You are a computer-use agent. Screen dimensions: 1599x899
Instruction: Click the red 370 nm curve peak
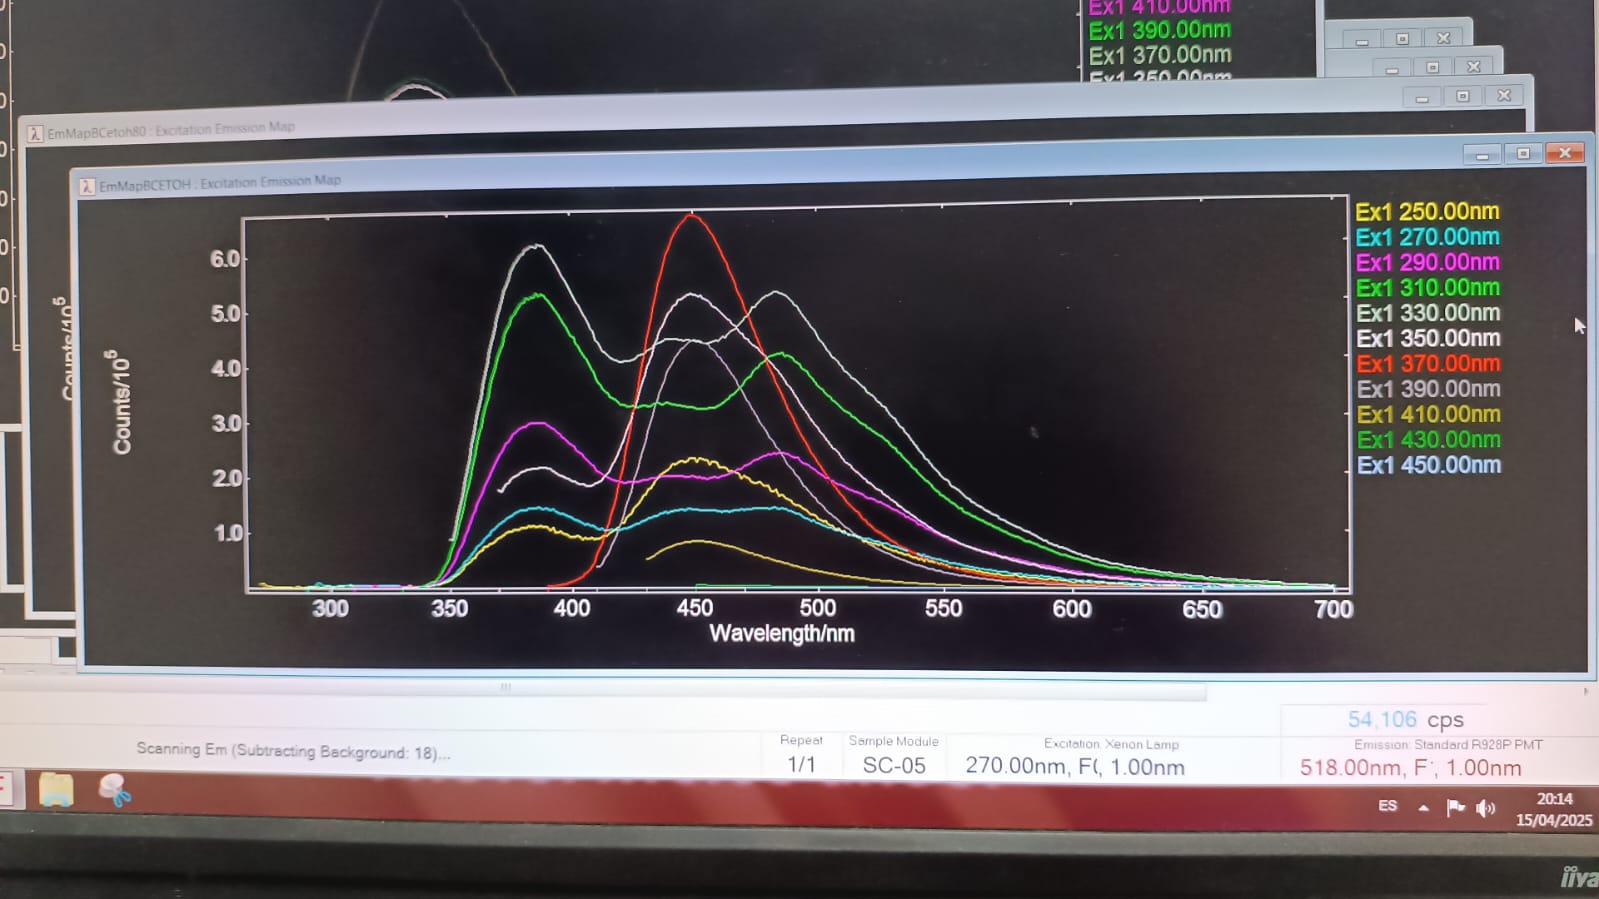691,216
